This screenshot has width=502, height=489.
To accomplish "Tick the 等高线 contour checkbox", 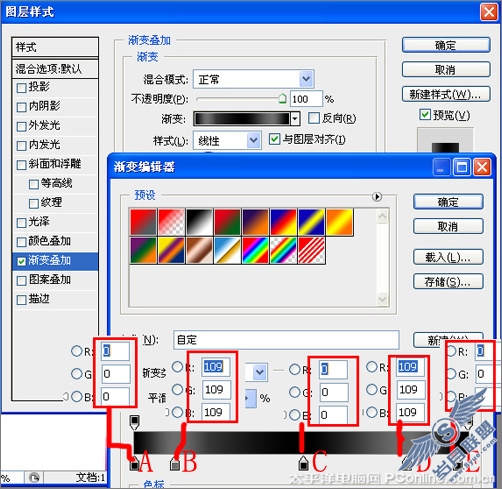I will 34,184.
